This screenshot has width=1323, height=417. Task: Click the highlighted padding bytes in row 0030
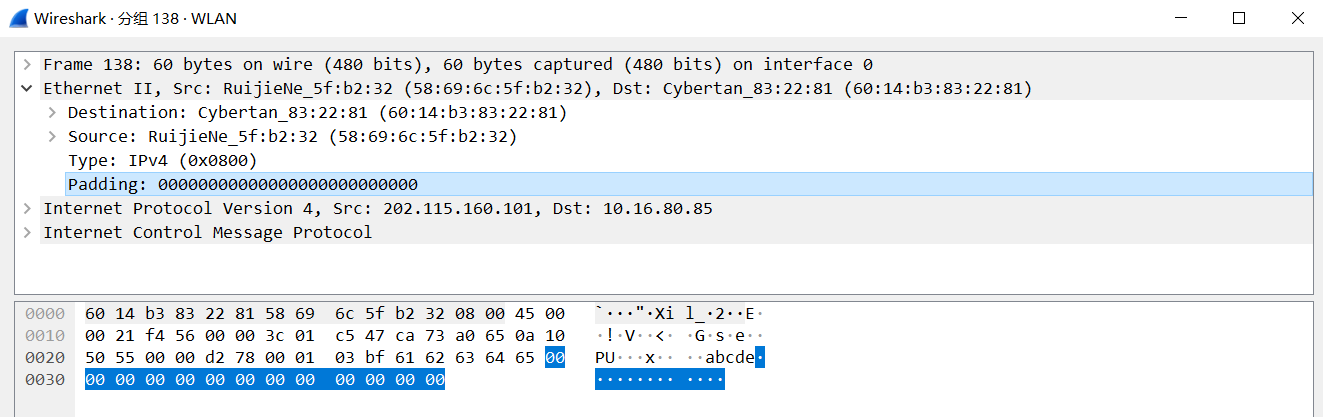click(264, 380)
